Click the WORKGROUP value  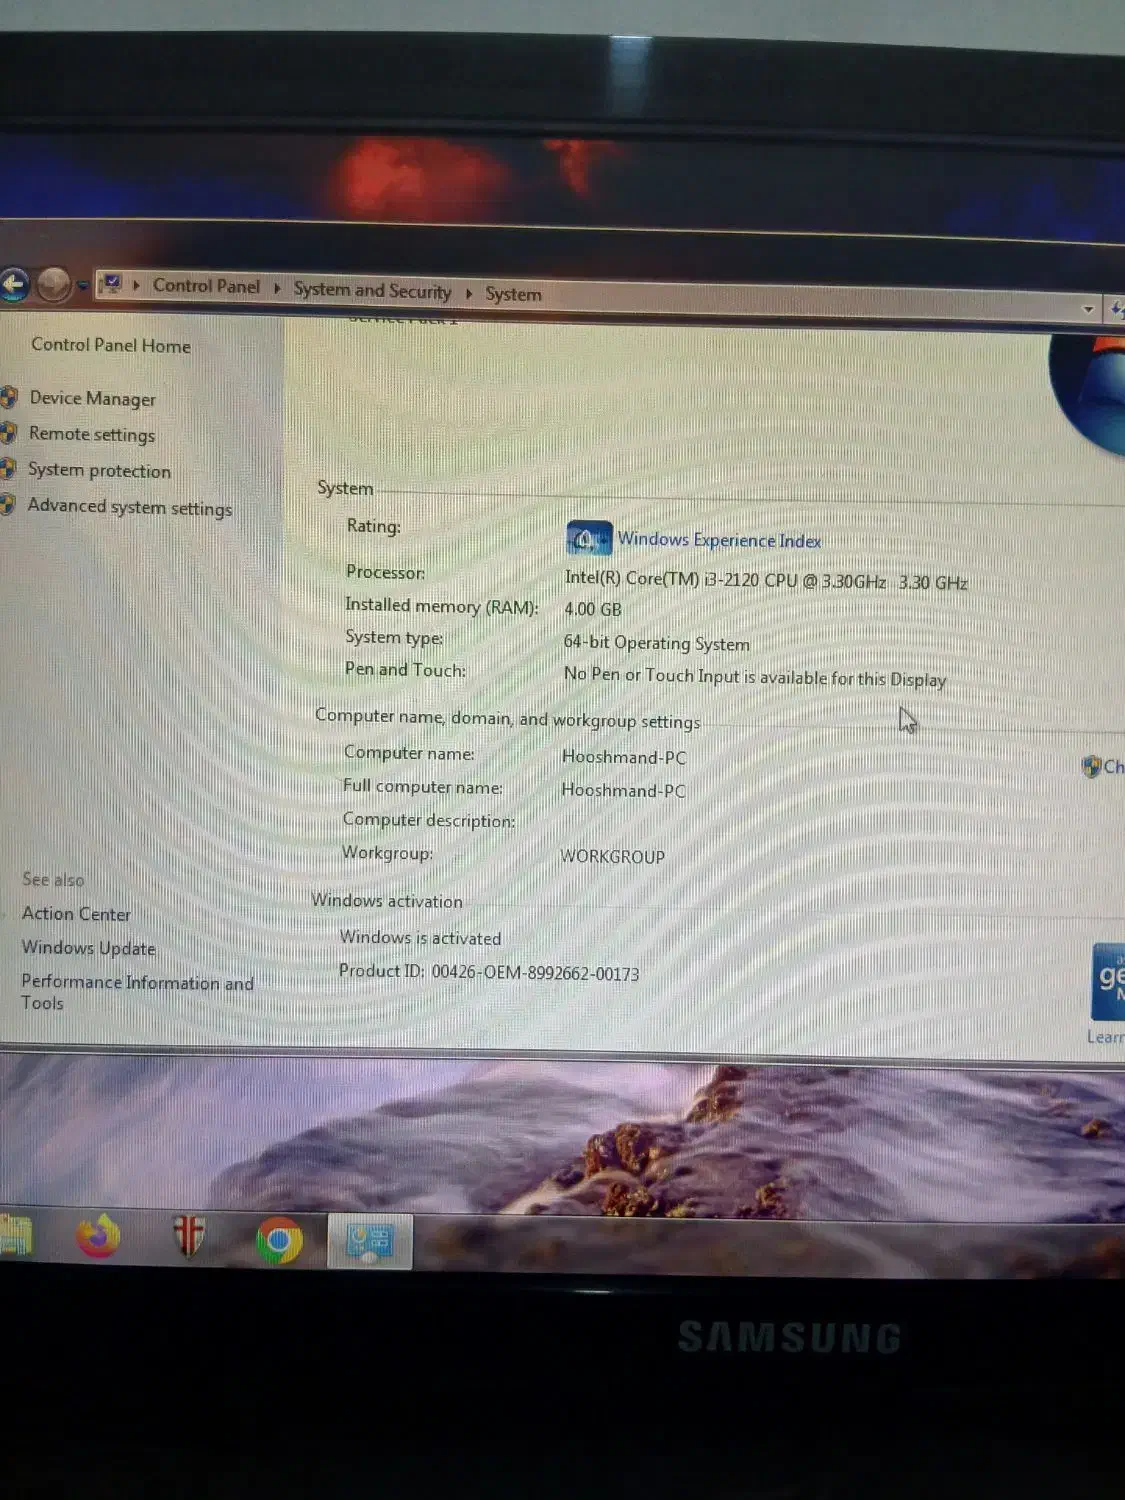pos(612,856)
